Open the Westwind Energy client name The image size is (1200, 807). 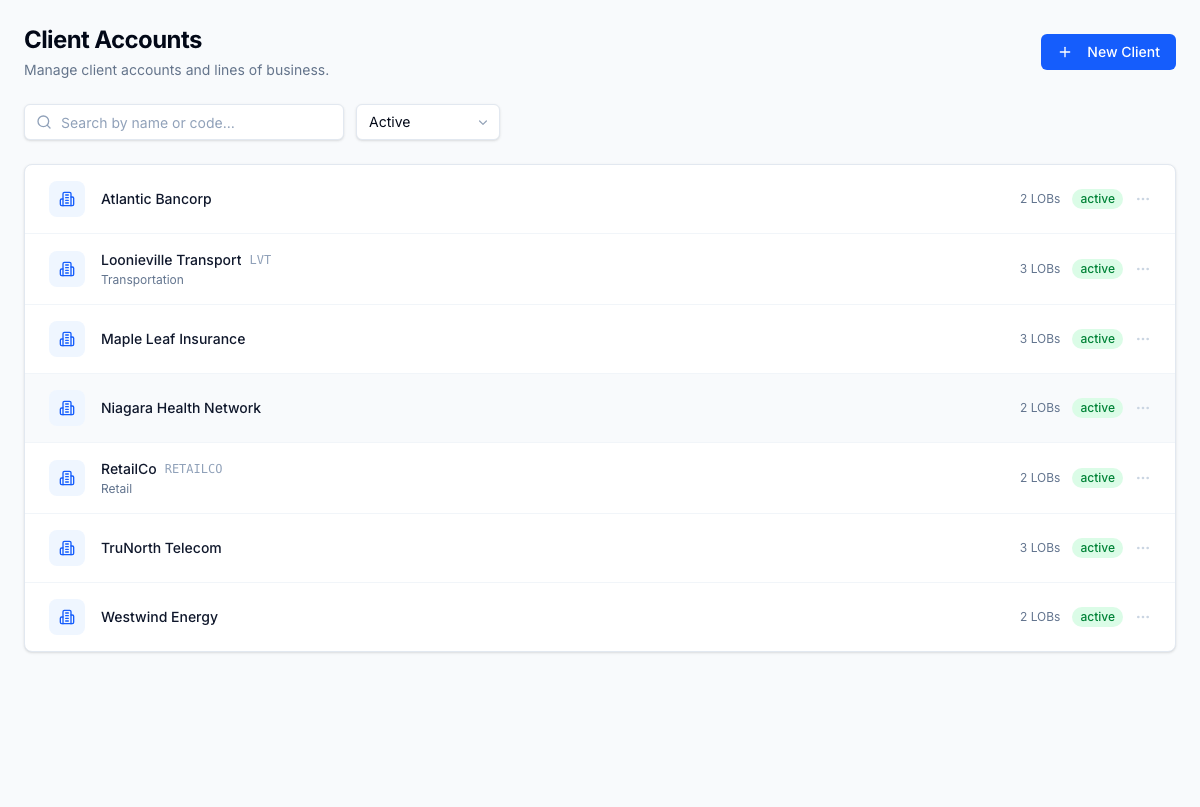click(159, 617)
